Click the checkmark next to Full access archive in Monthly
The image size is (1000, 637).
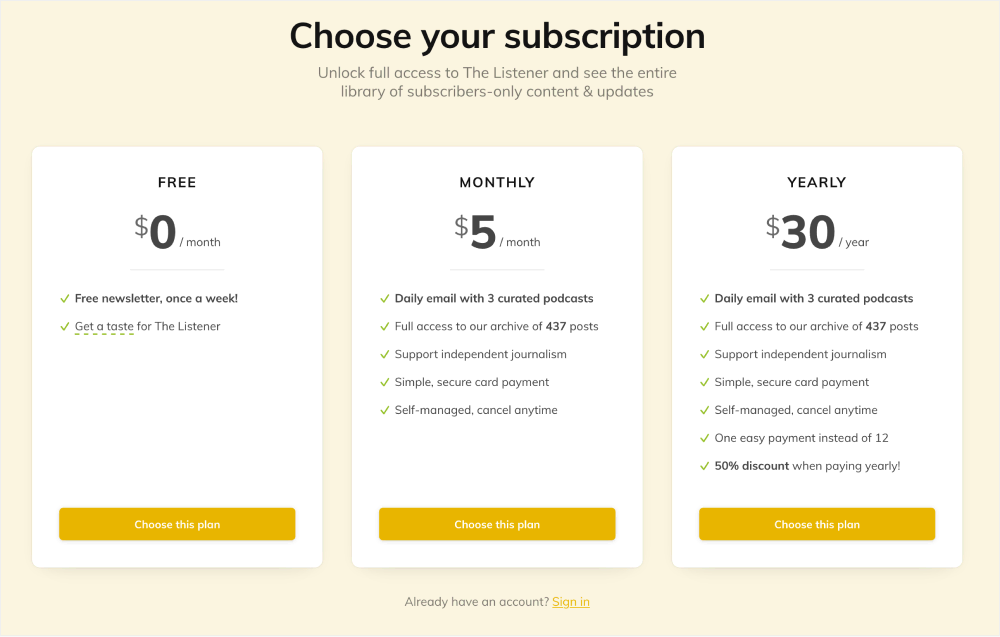pyautogui.click(x=385, y=326)
